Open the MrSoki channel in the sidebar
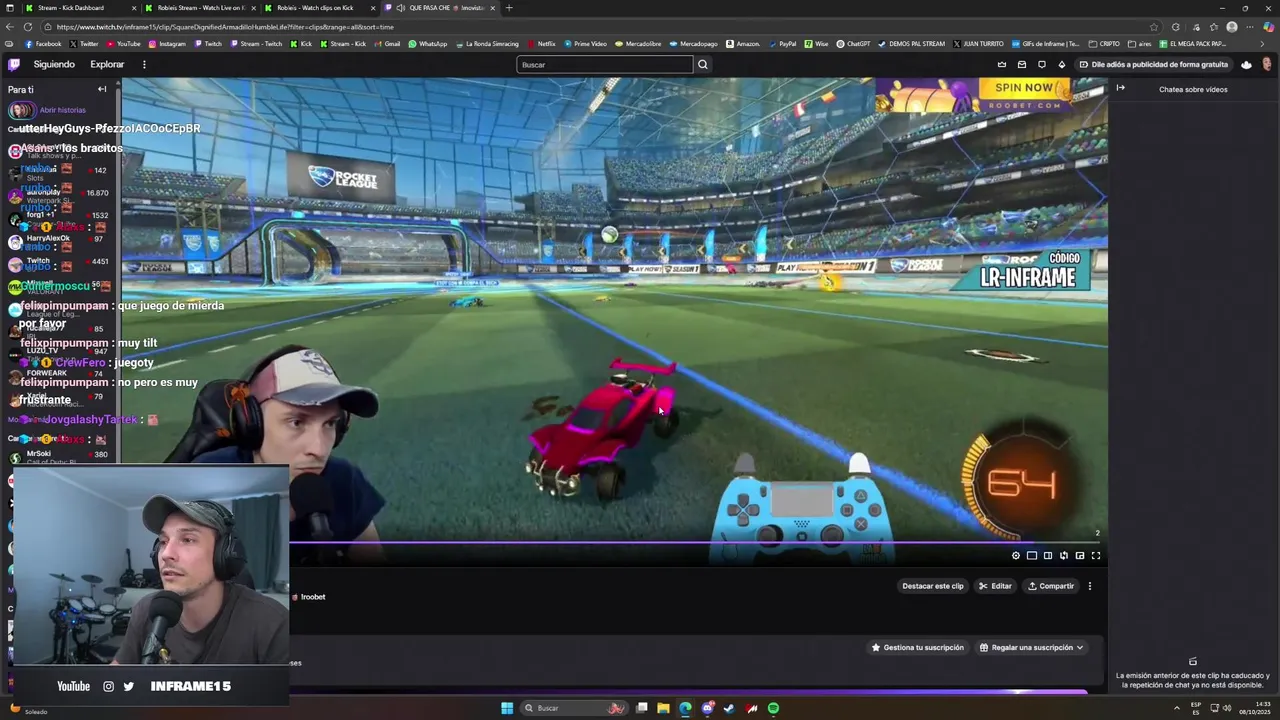 (x=58, y=456)
